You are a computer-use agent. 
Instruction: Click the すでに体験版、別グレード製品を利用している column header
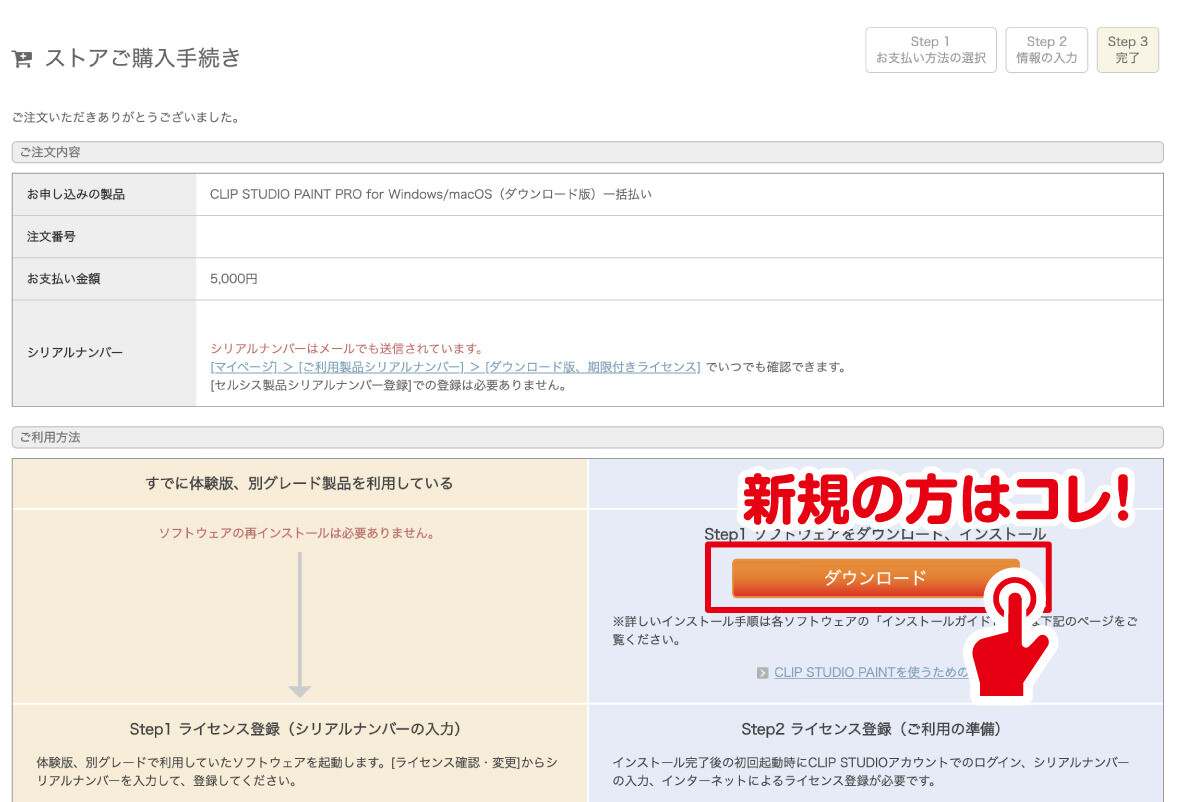[299, 484]
